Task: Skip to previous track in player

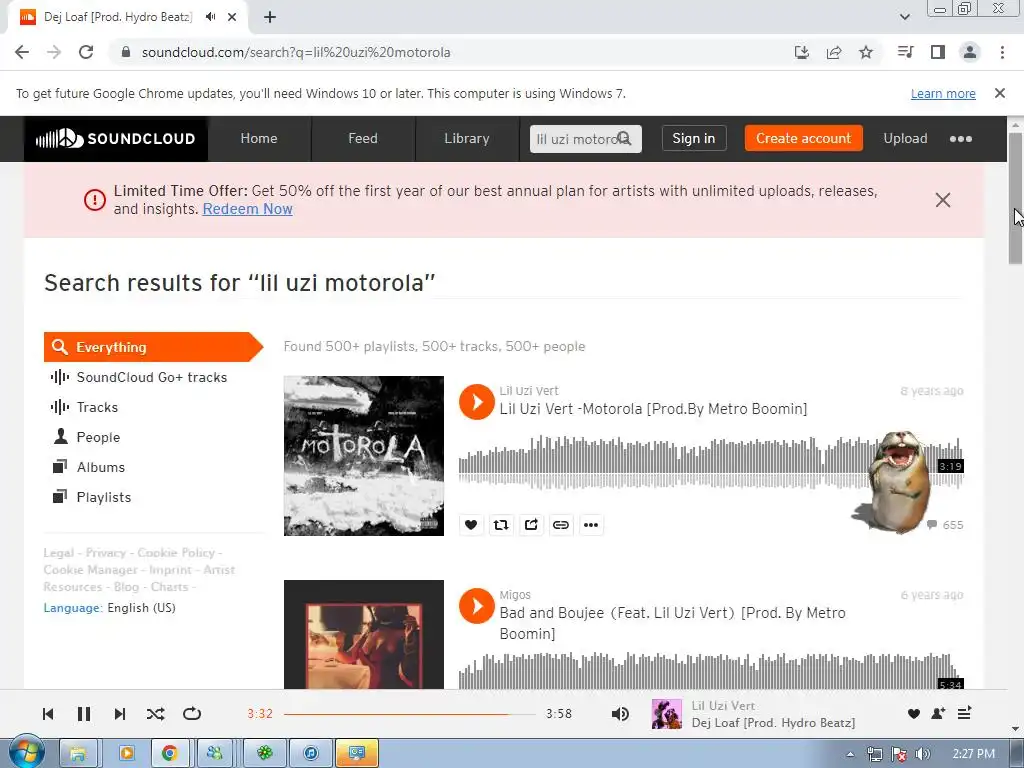Action: pyautogui.click(x=48, y=714)
